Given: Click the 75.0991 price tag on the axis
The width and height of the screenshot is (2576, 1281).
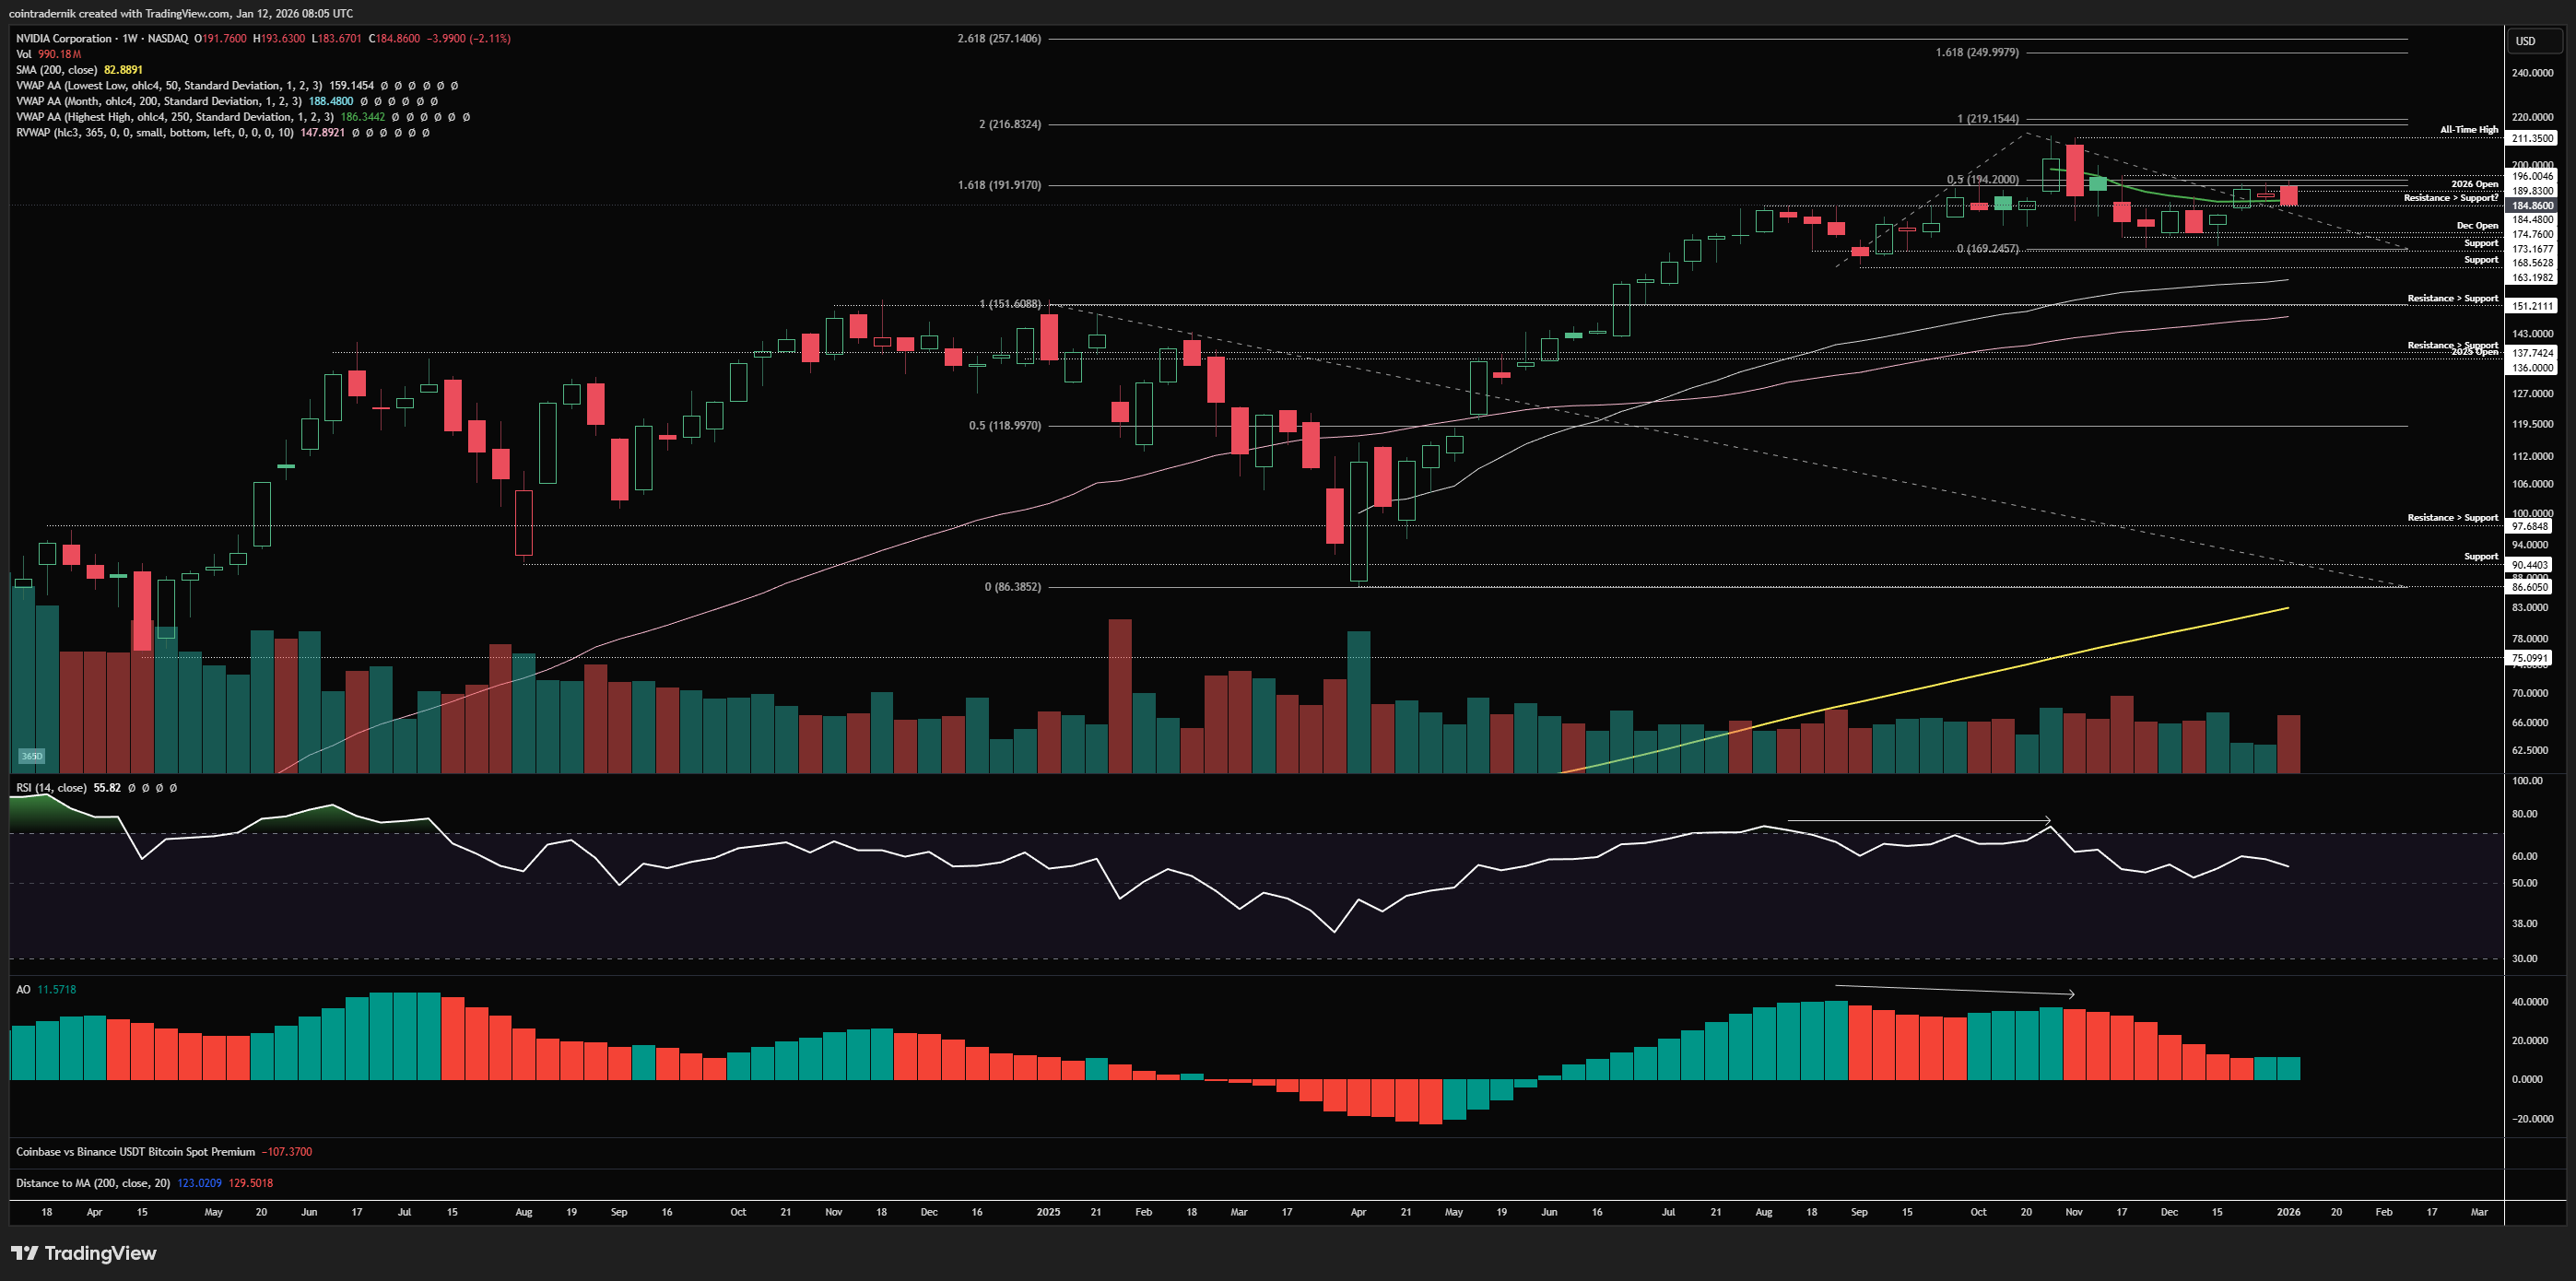Looking at the screenshot, I should click(2529, 658).
